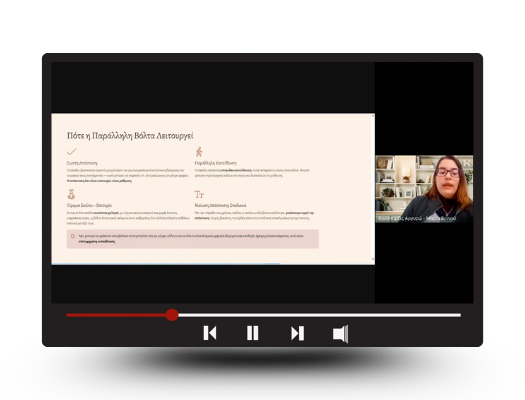Seek along the white unplayed progress bar
This screenshot has height=400, width=525.
coord(320,315)
